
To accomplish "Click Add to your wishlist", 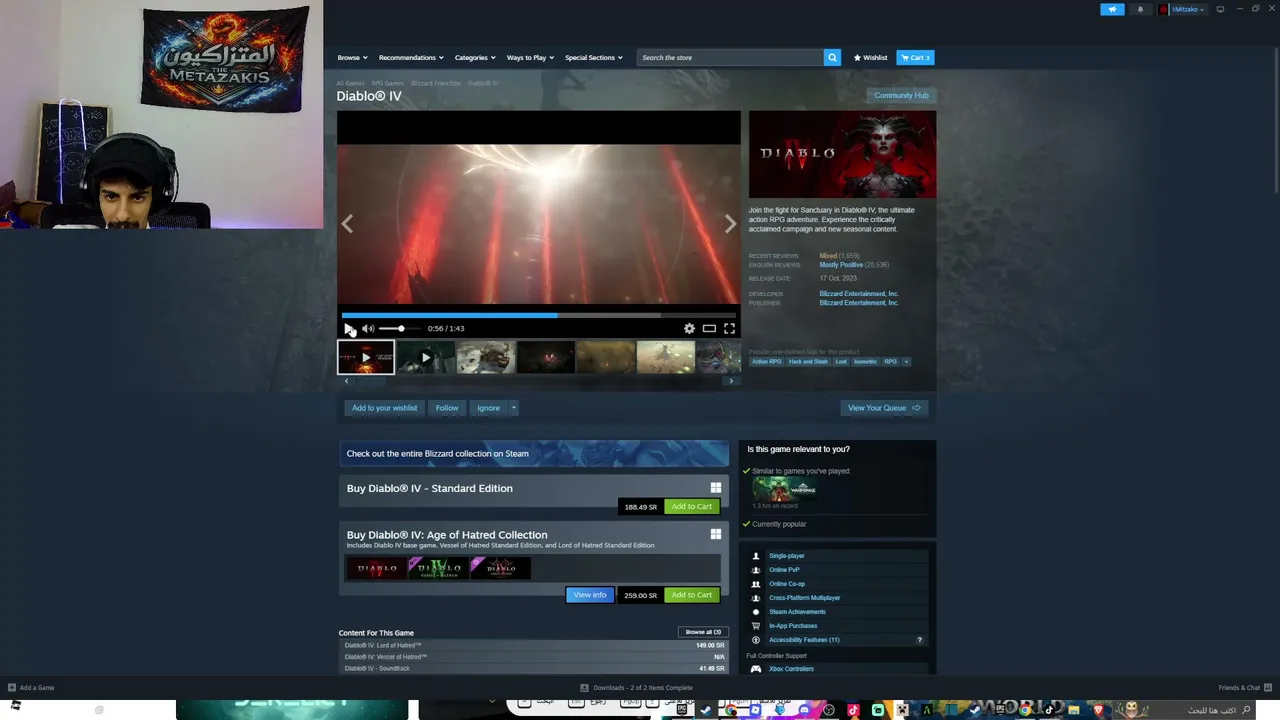I will point(384,408).
